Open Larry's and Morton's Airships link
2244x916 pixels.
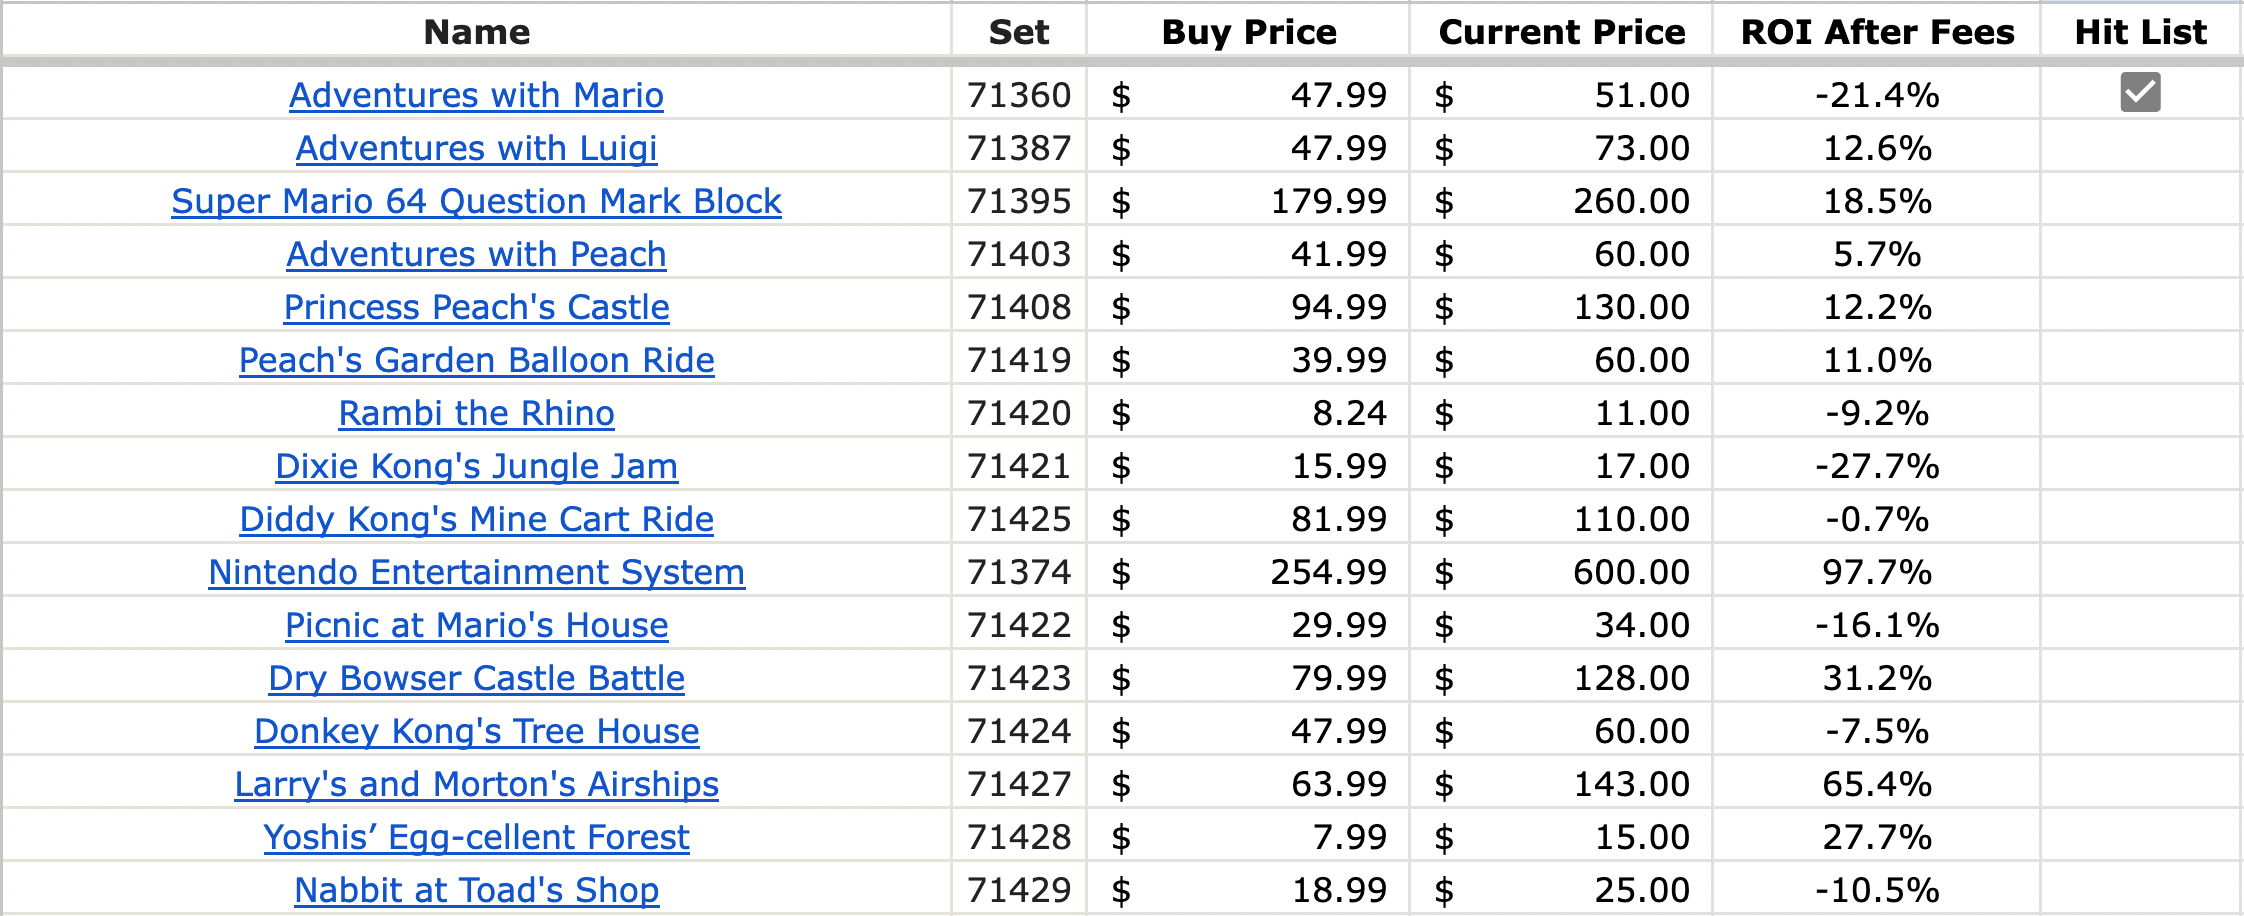(476, 784)
